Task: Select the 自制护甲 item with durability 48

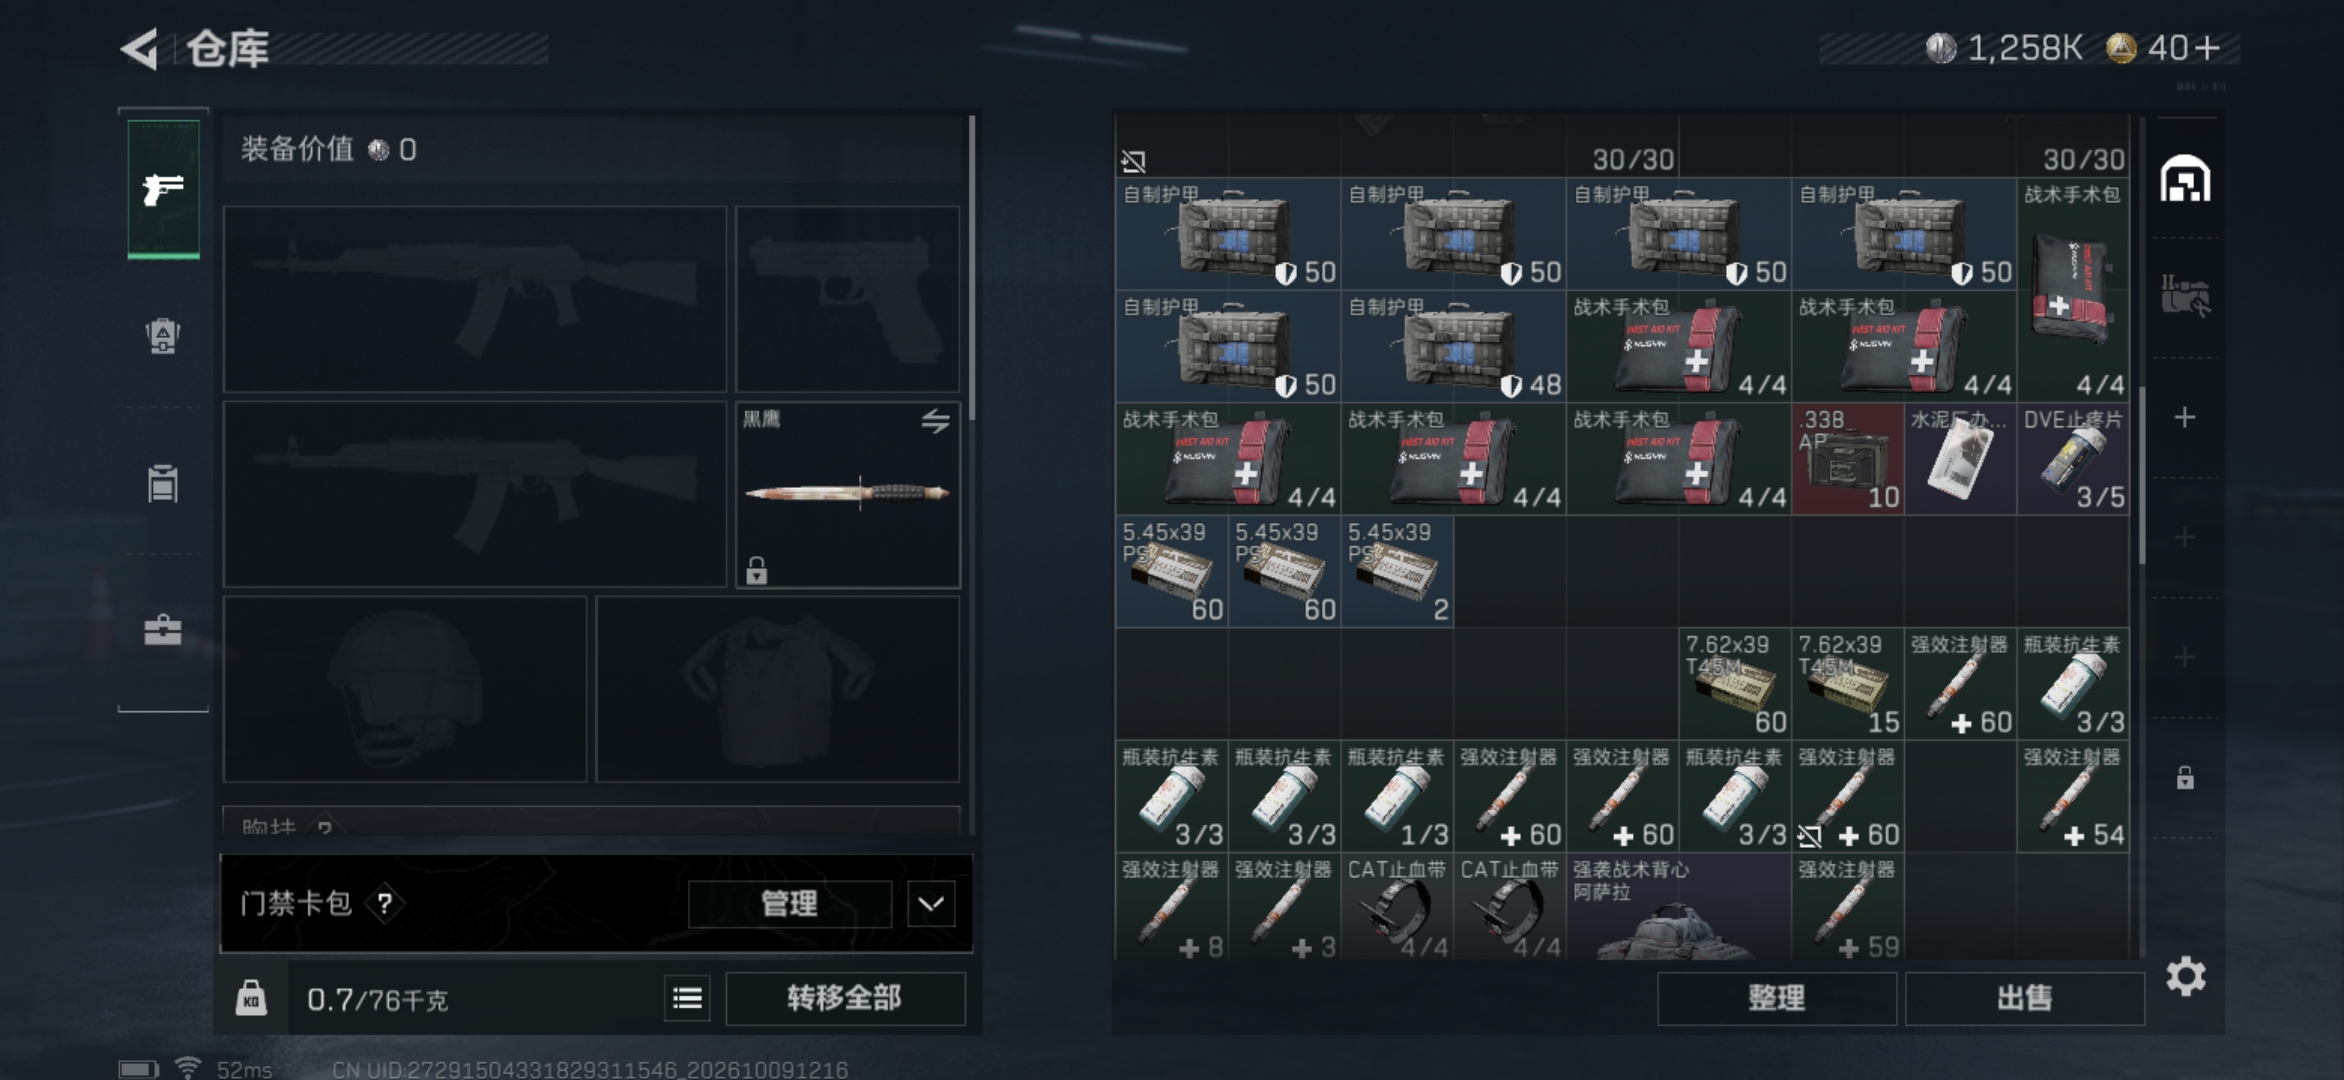Action: pos(1453,346)
